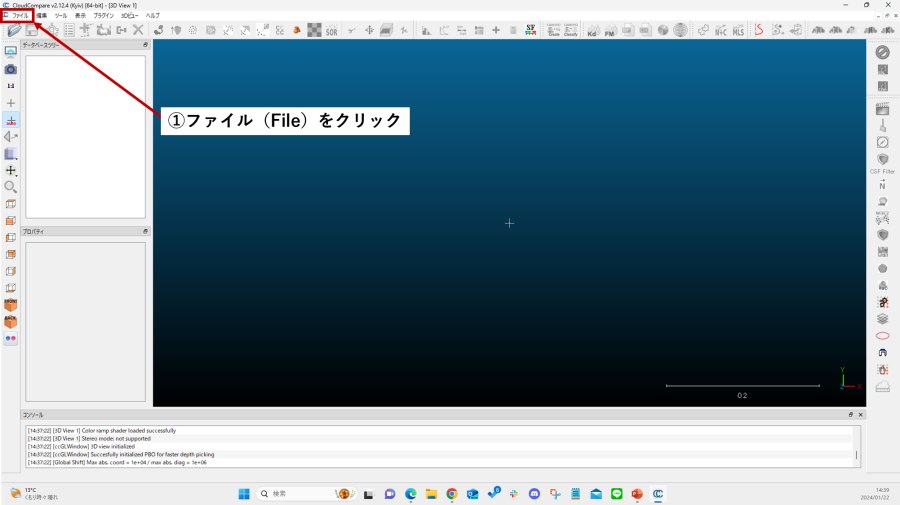This screenshot has height=505, width=900.
Task: Close the コンソール panel
Action: [x=860, y=414]
